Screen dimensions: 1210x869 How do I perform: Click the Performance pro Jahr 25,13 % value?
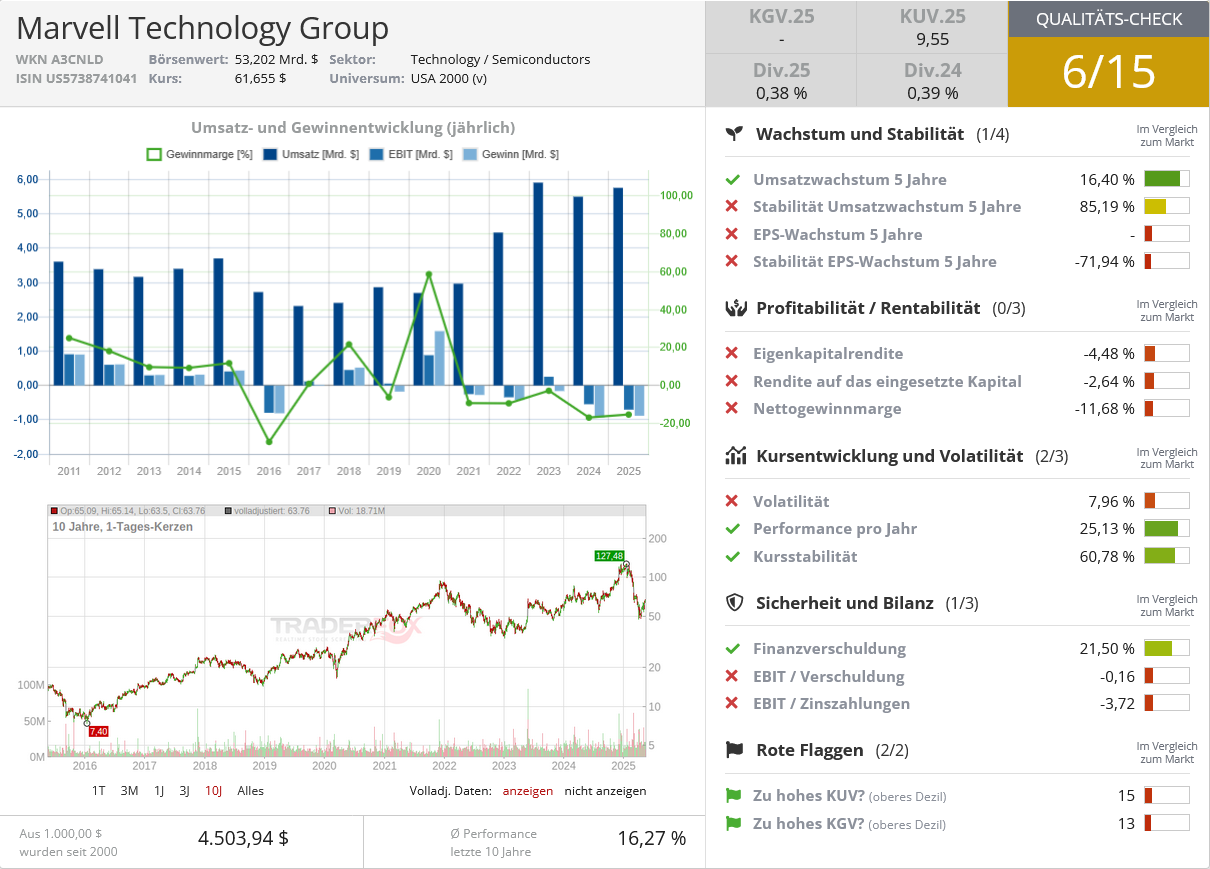click(x=1107, y=529)
